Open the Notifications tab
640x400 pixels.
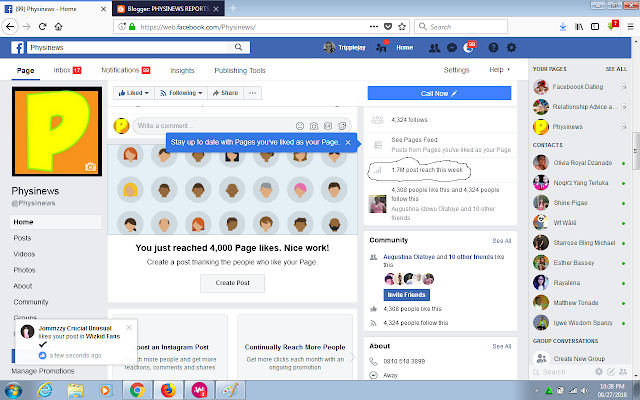click(126, 70)
